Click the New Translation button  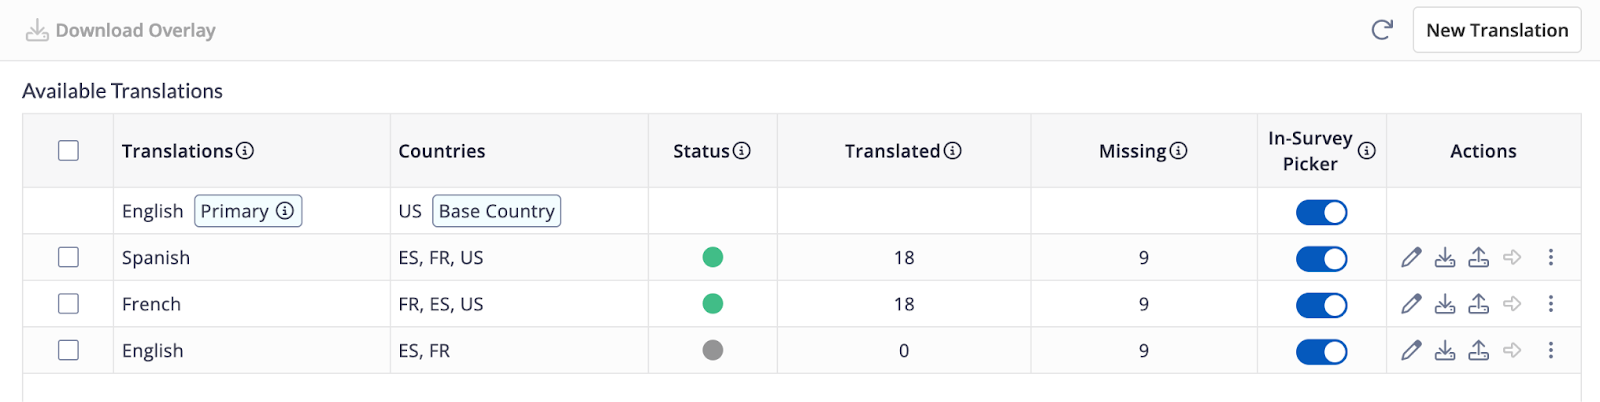1497,30
